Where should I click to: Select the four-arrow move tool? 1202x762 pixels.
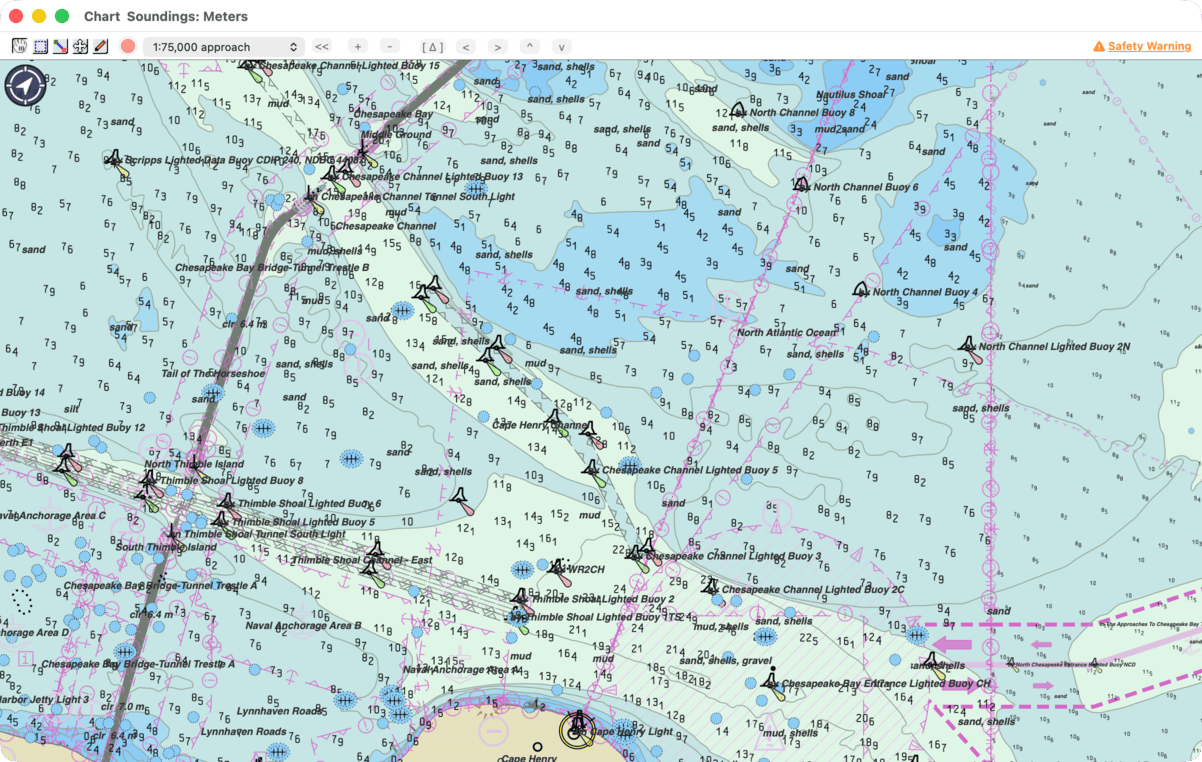coord(80,46)
